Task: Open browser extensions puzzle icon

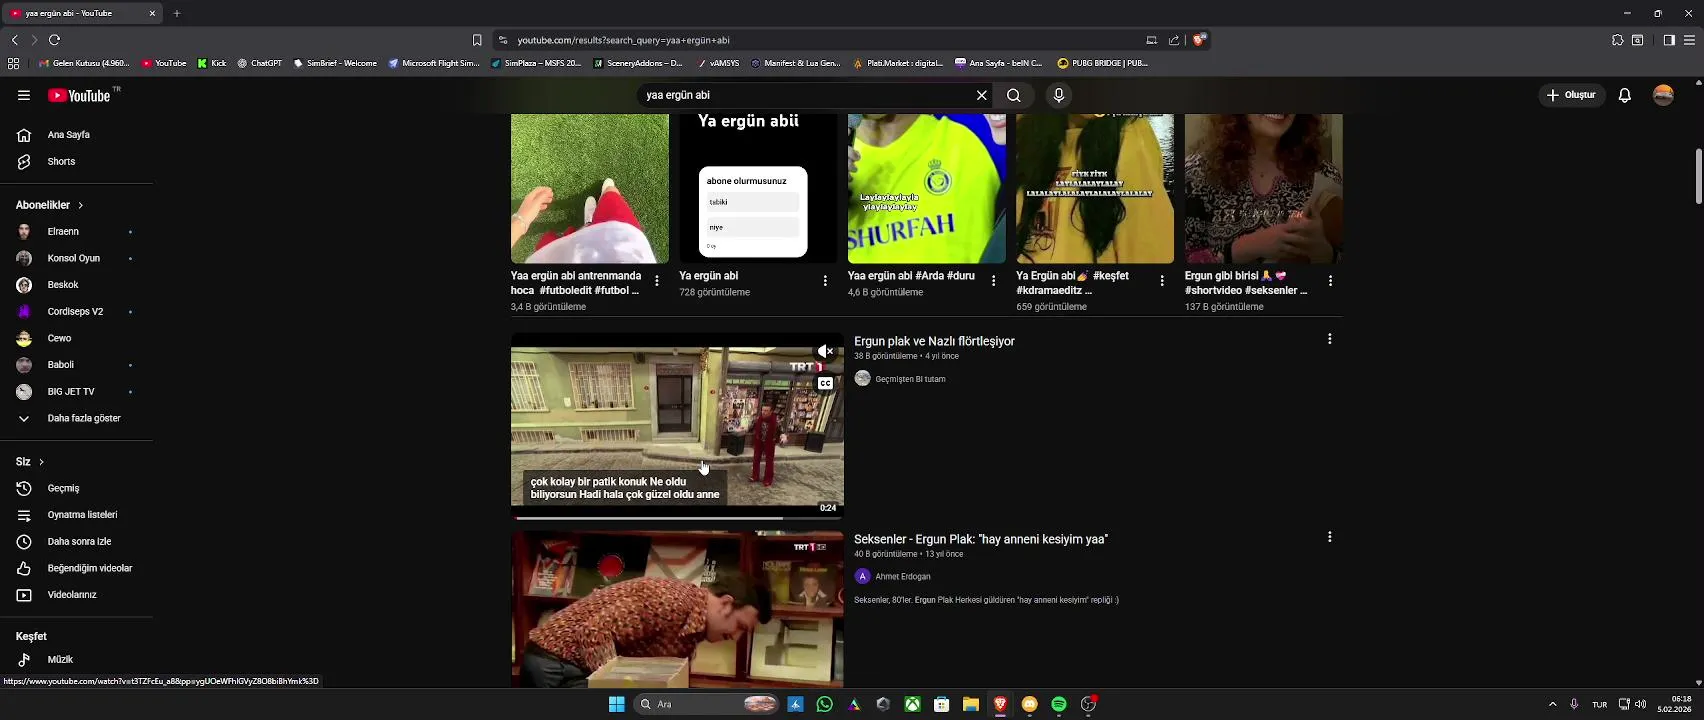Action: 1617,40
